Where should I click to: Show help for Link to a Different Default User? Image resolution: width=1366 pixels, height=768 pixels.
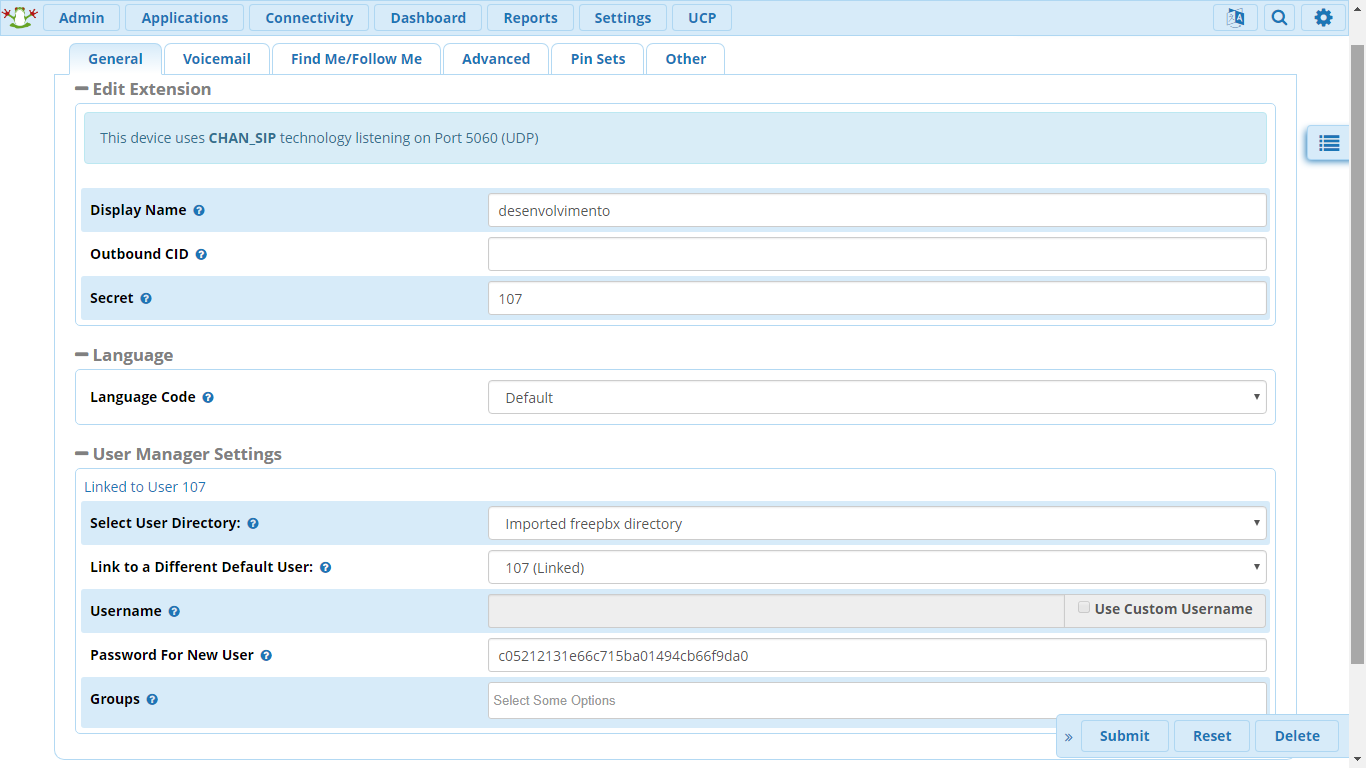click(x=325, y=568)
